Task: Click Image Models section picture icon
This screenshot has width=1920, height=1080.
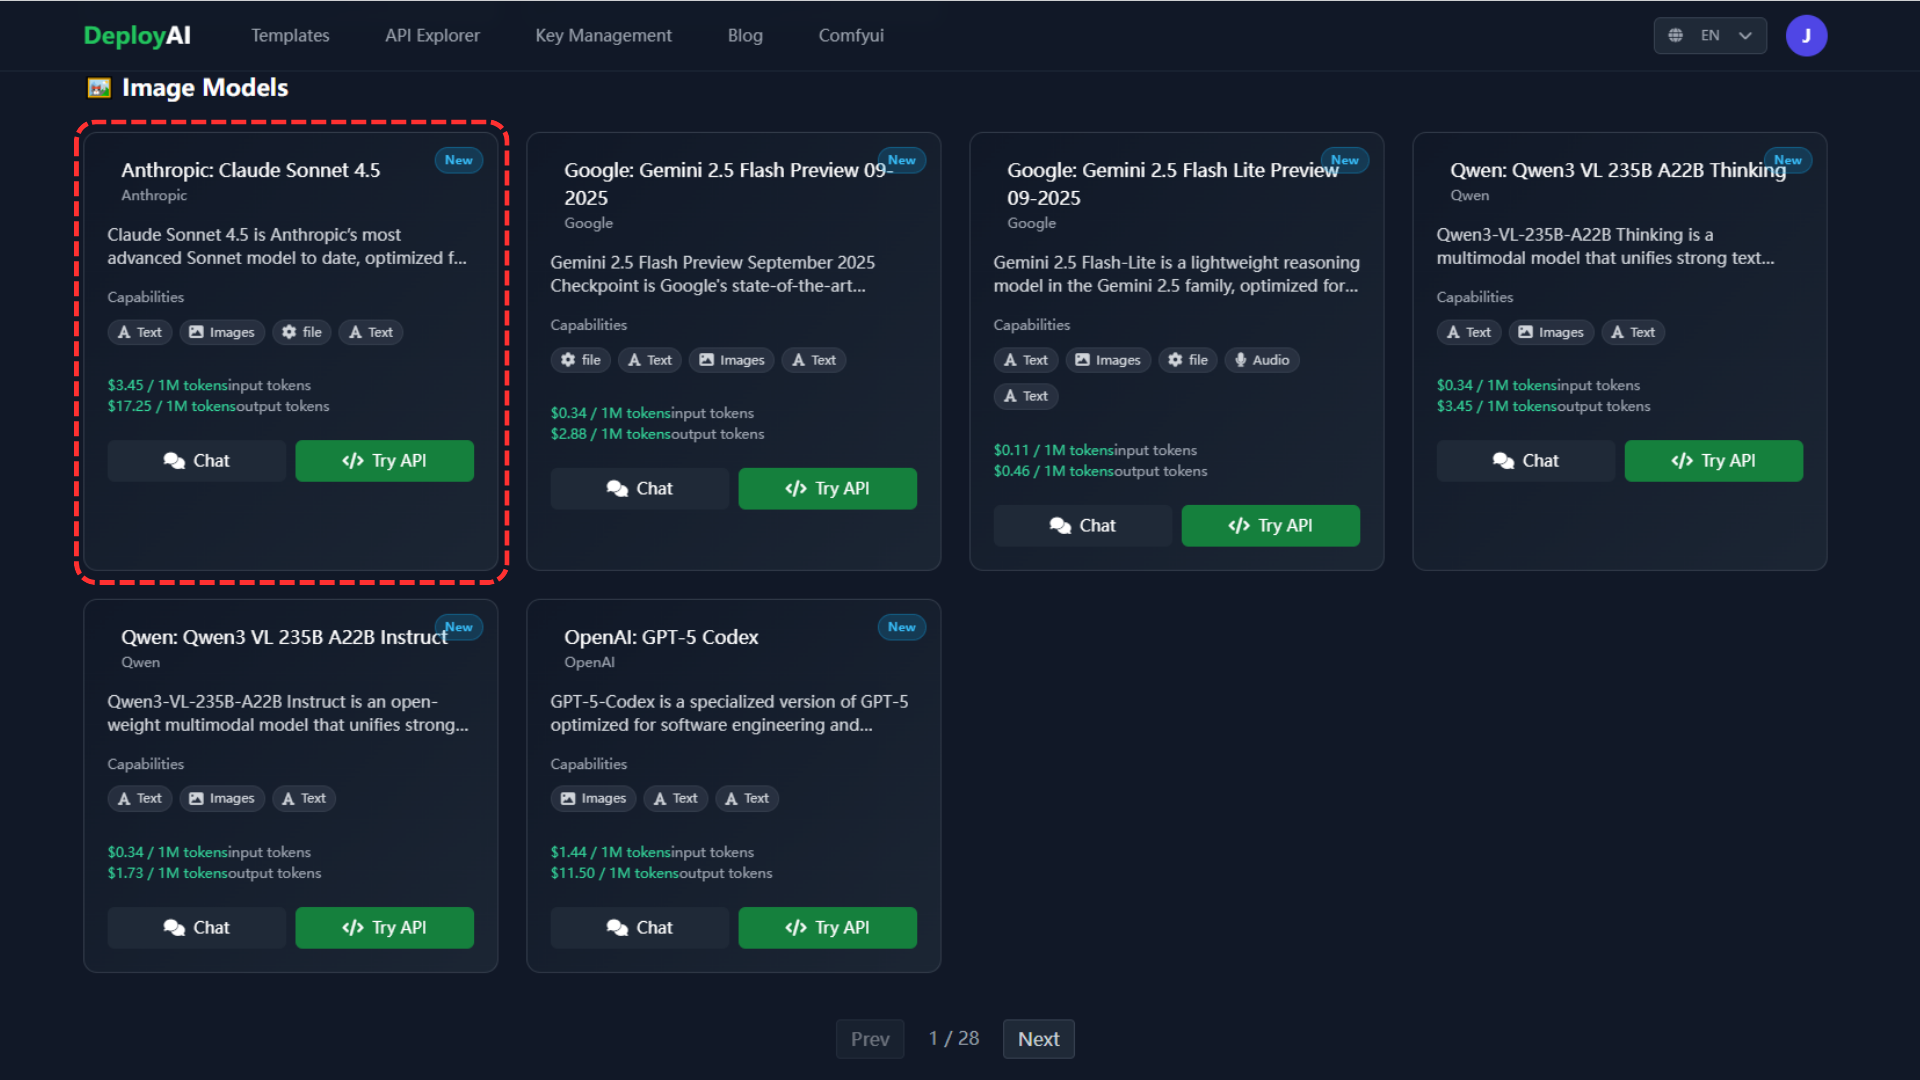Action: (99, 88)
